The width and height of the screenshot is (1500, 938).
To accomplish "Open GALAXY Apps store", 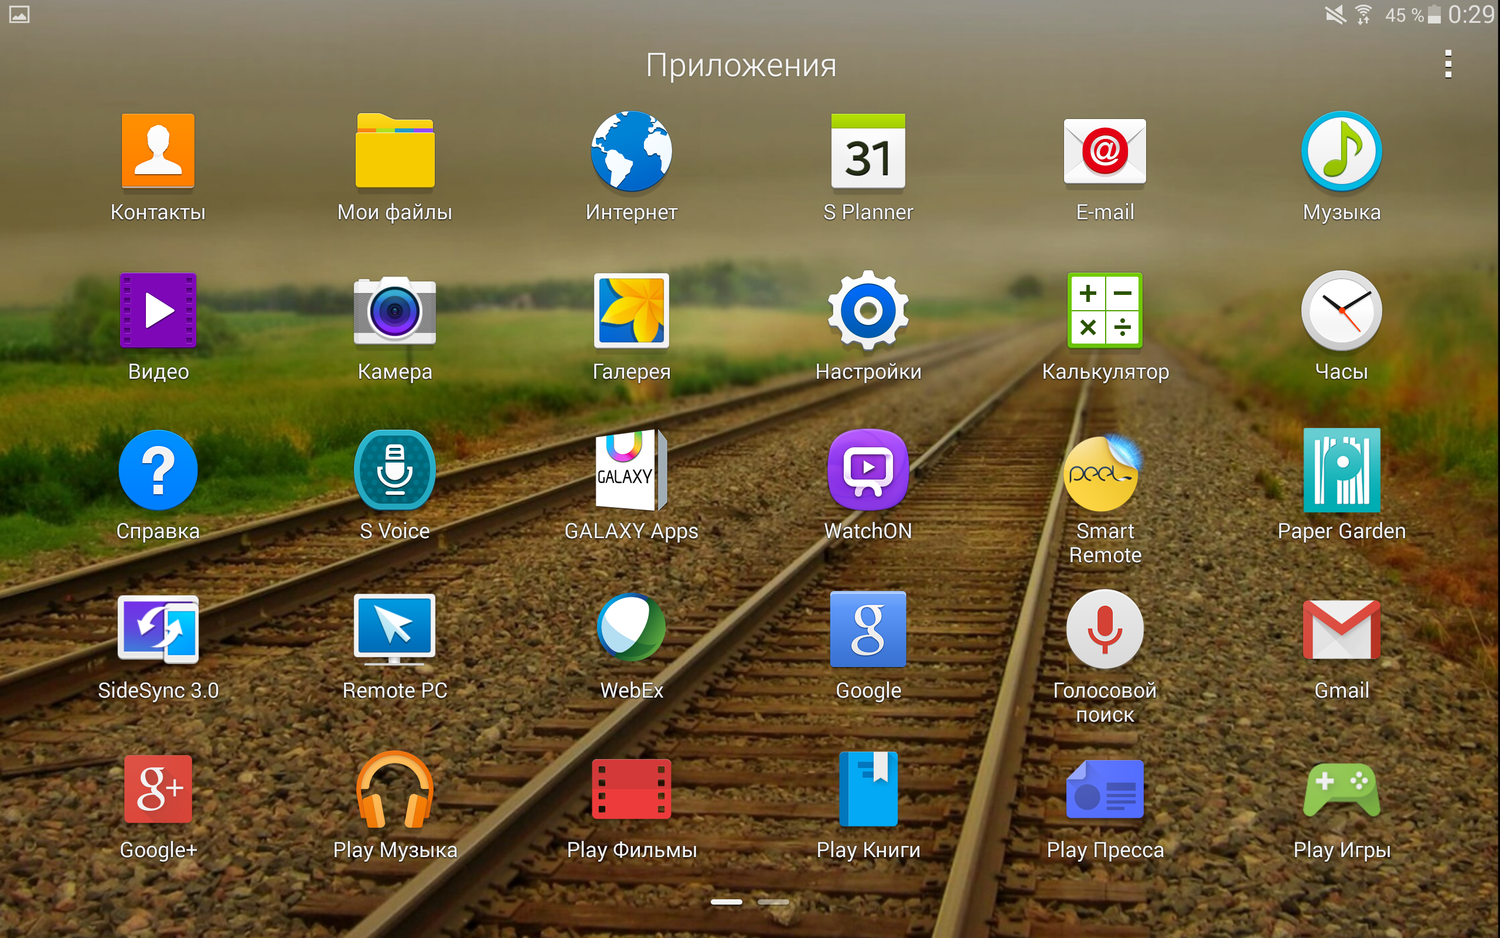I will 631,470.
